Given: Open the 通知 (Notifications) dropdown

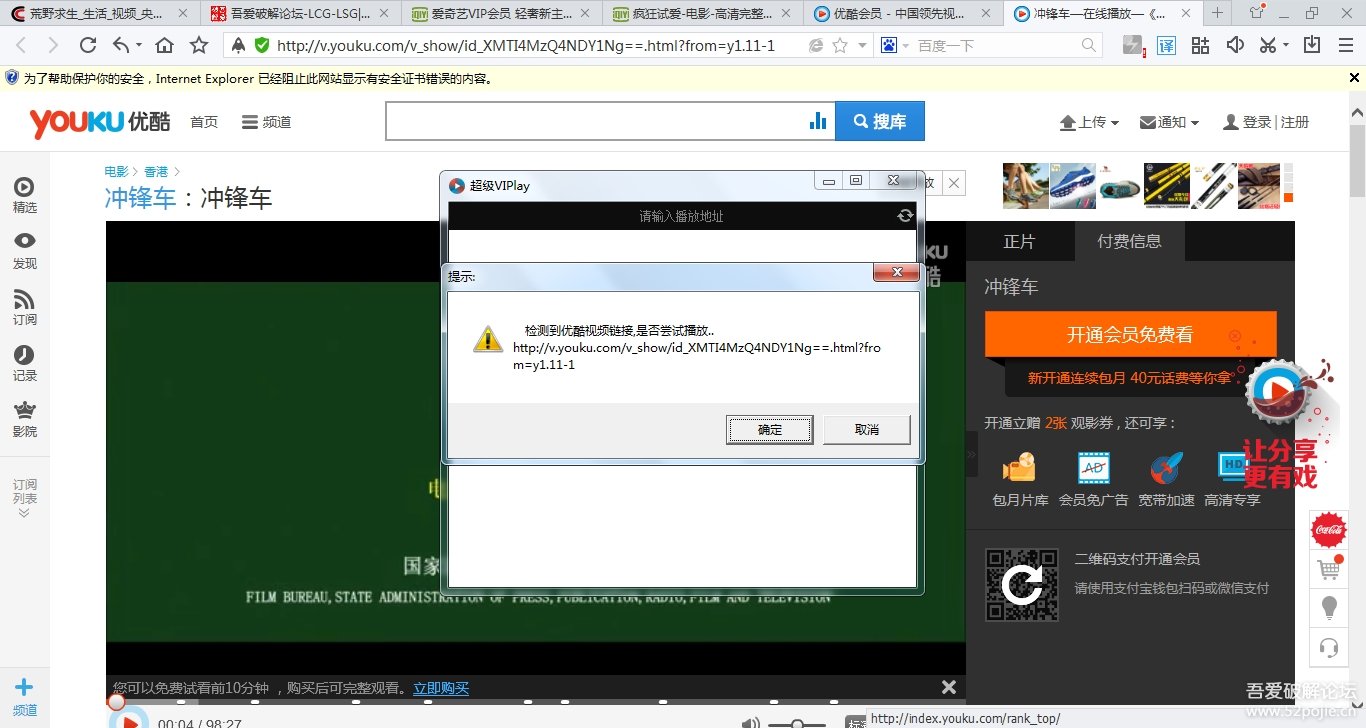Looking at the screenshot, I should [1168, 121].
